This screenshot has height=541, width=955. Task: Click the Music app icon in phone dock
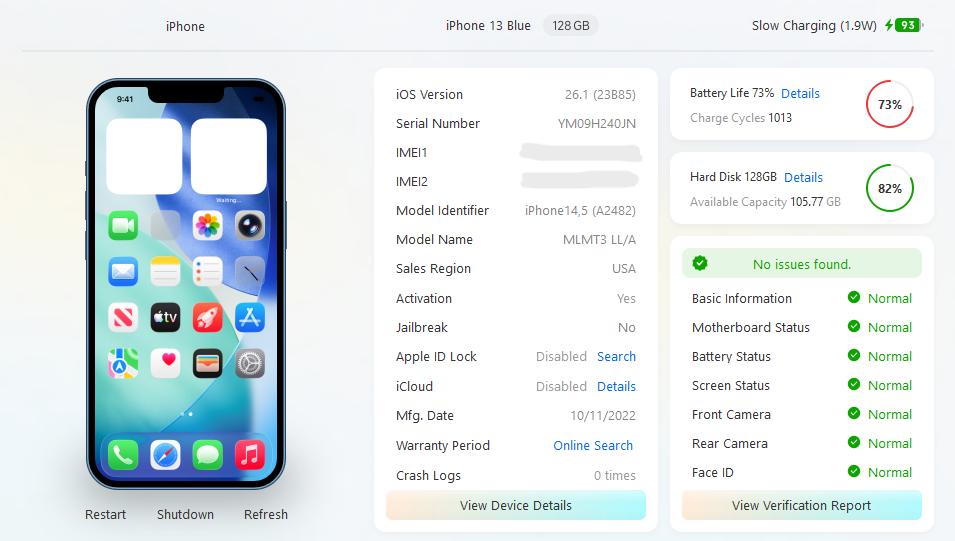pos(250,455)
